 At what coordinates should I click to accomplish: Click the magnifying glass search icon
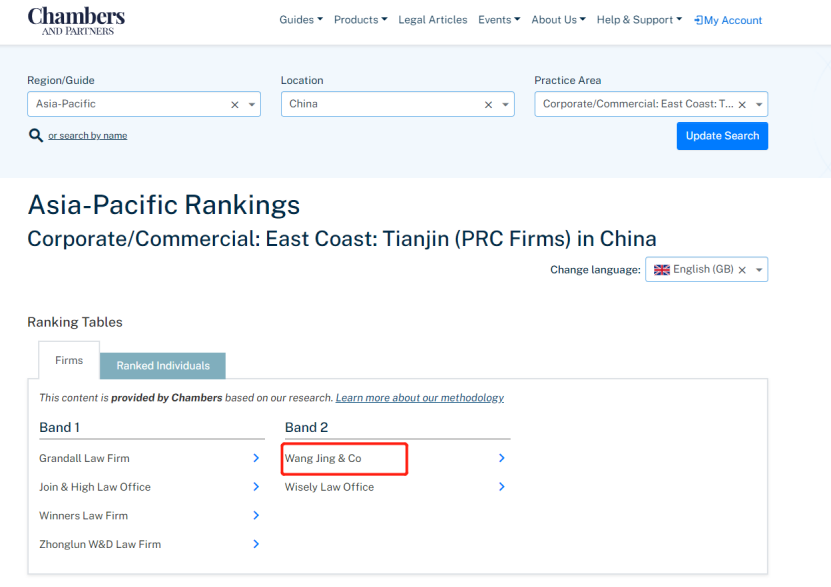[36, 135]
